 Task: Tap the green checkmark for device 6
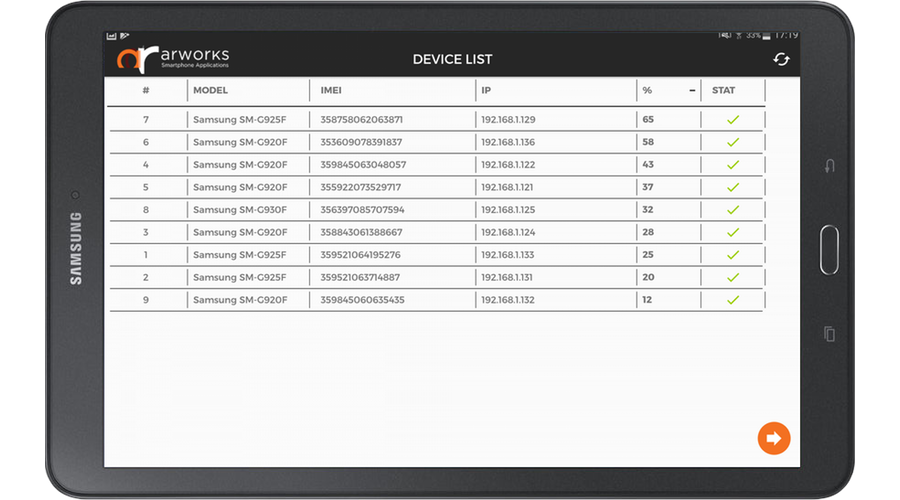click(x=733, y=142)
